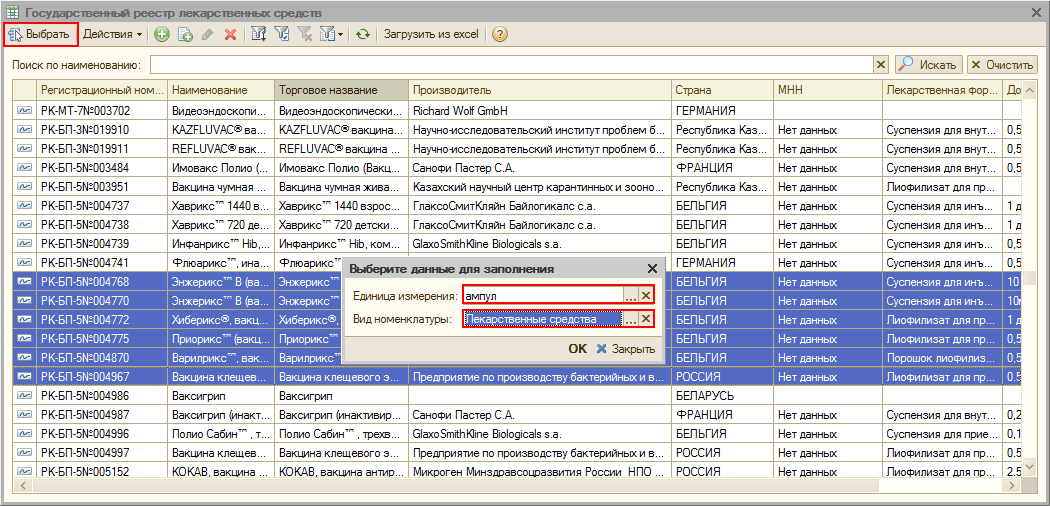Sort by the Торговое название column header

click(x=340, y=91)
